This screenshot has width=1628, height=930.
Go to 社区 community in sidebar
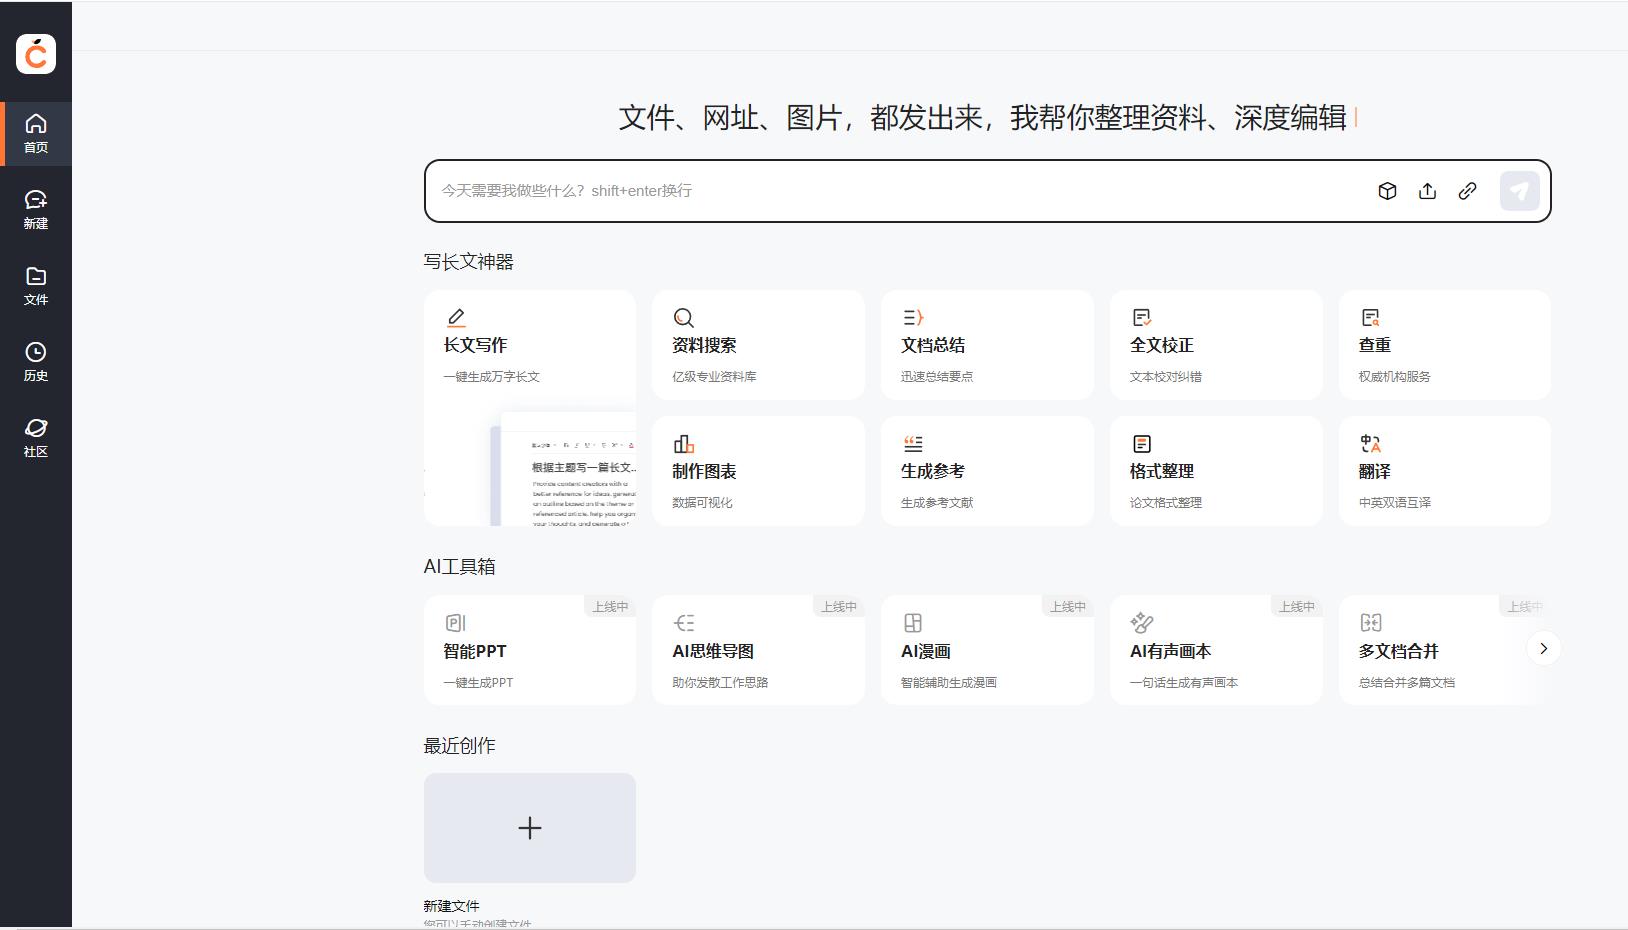point(36,438)
